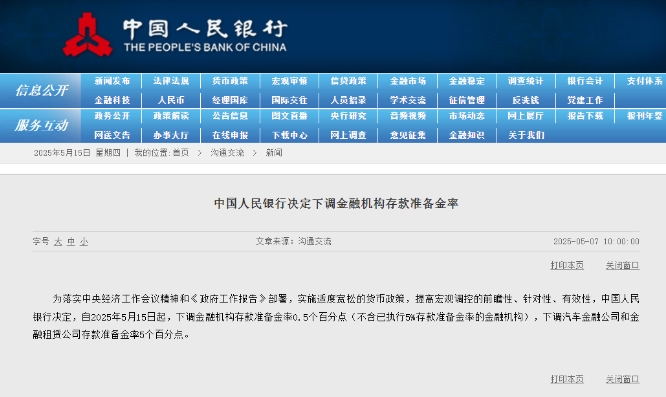Set font size to 大

pos(58,242)
